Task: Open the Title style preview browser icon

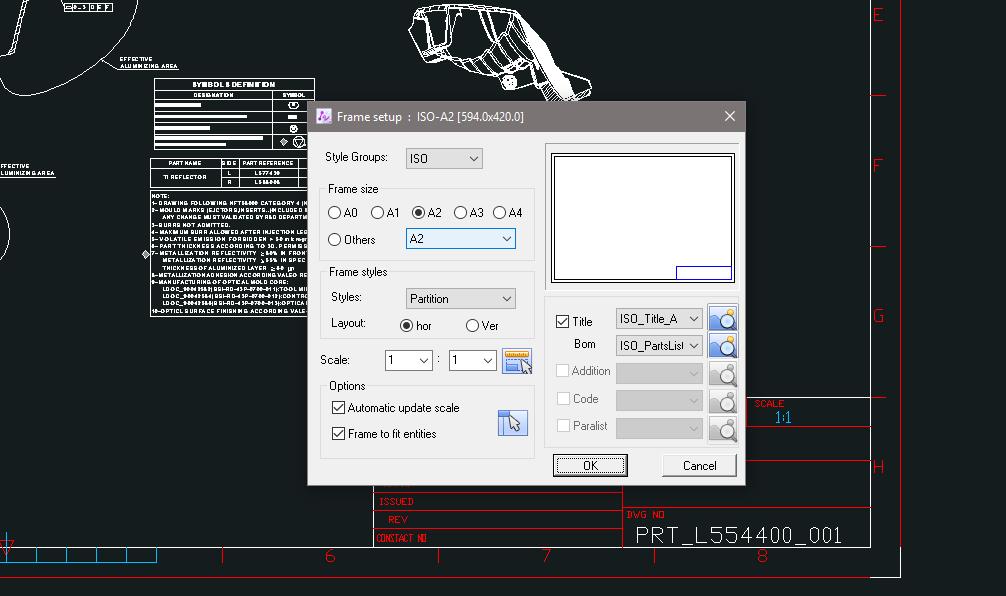Action: [723, 317]
